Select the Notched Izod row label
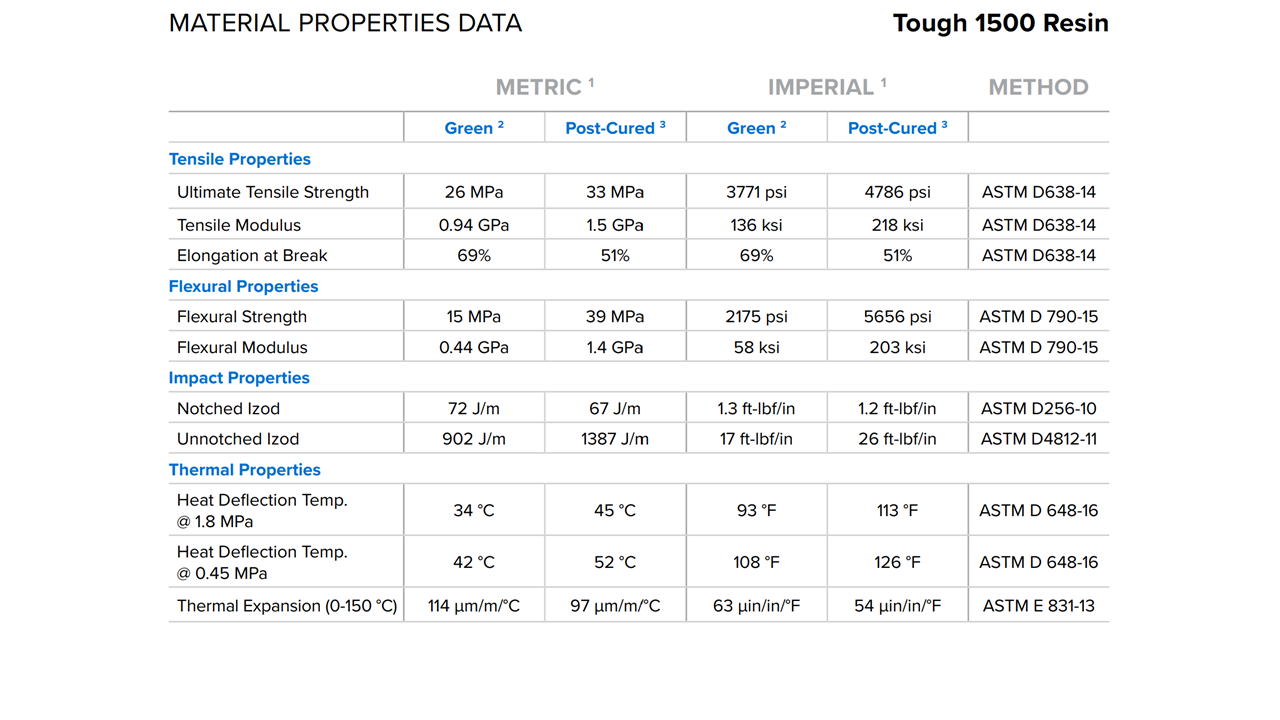The width and height of the screenshot is (1280, 720). [229, 409]
